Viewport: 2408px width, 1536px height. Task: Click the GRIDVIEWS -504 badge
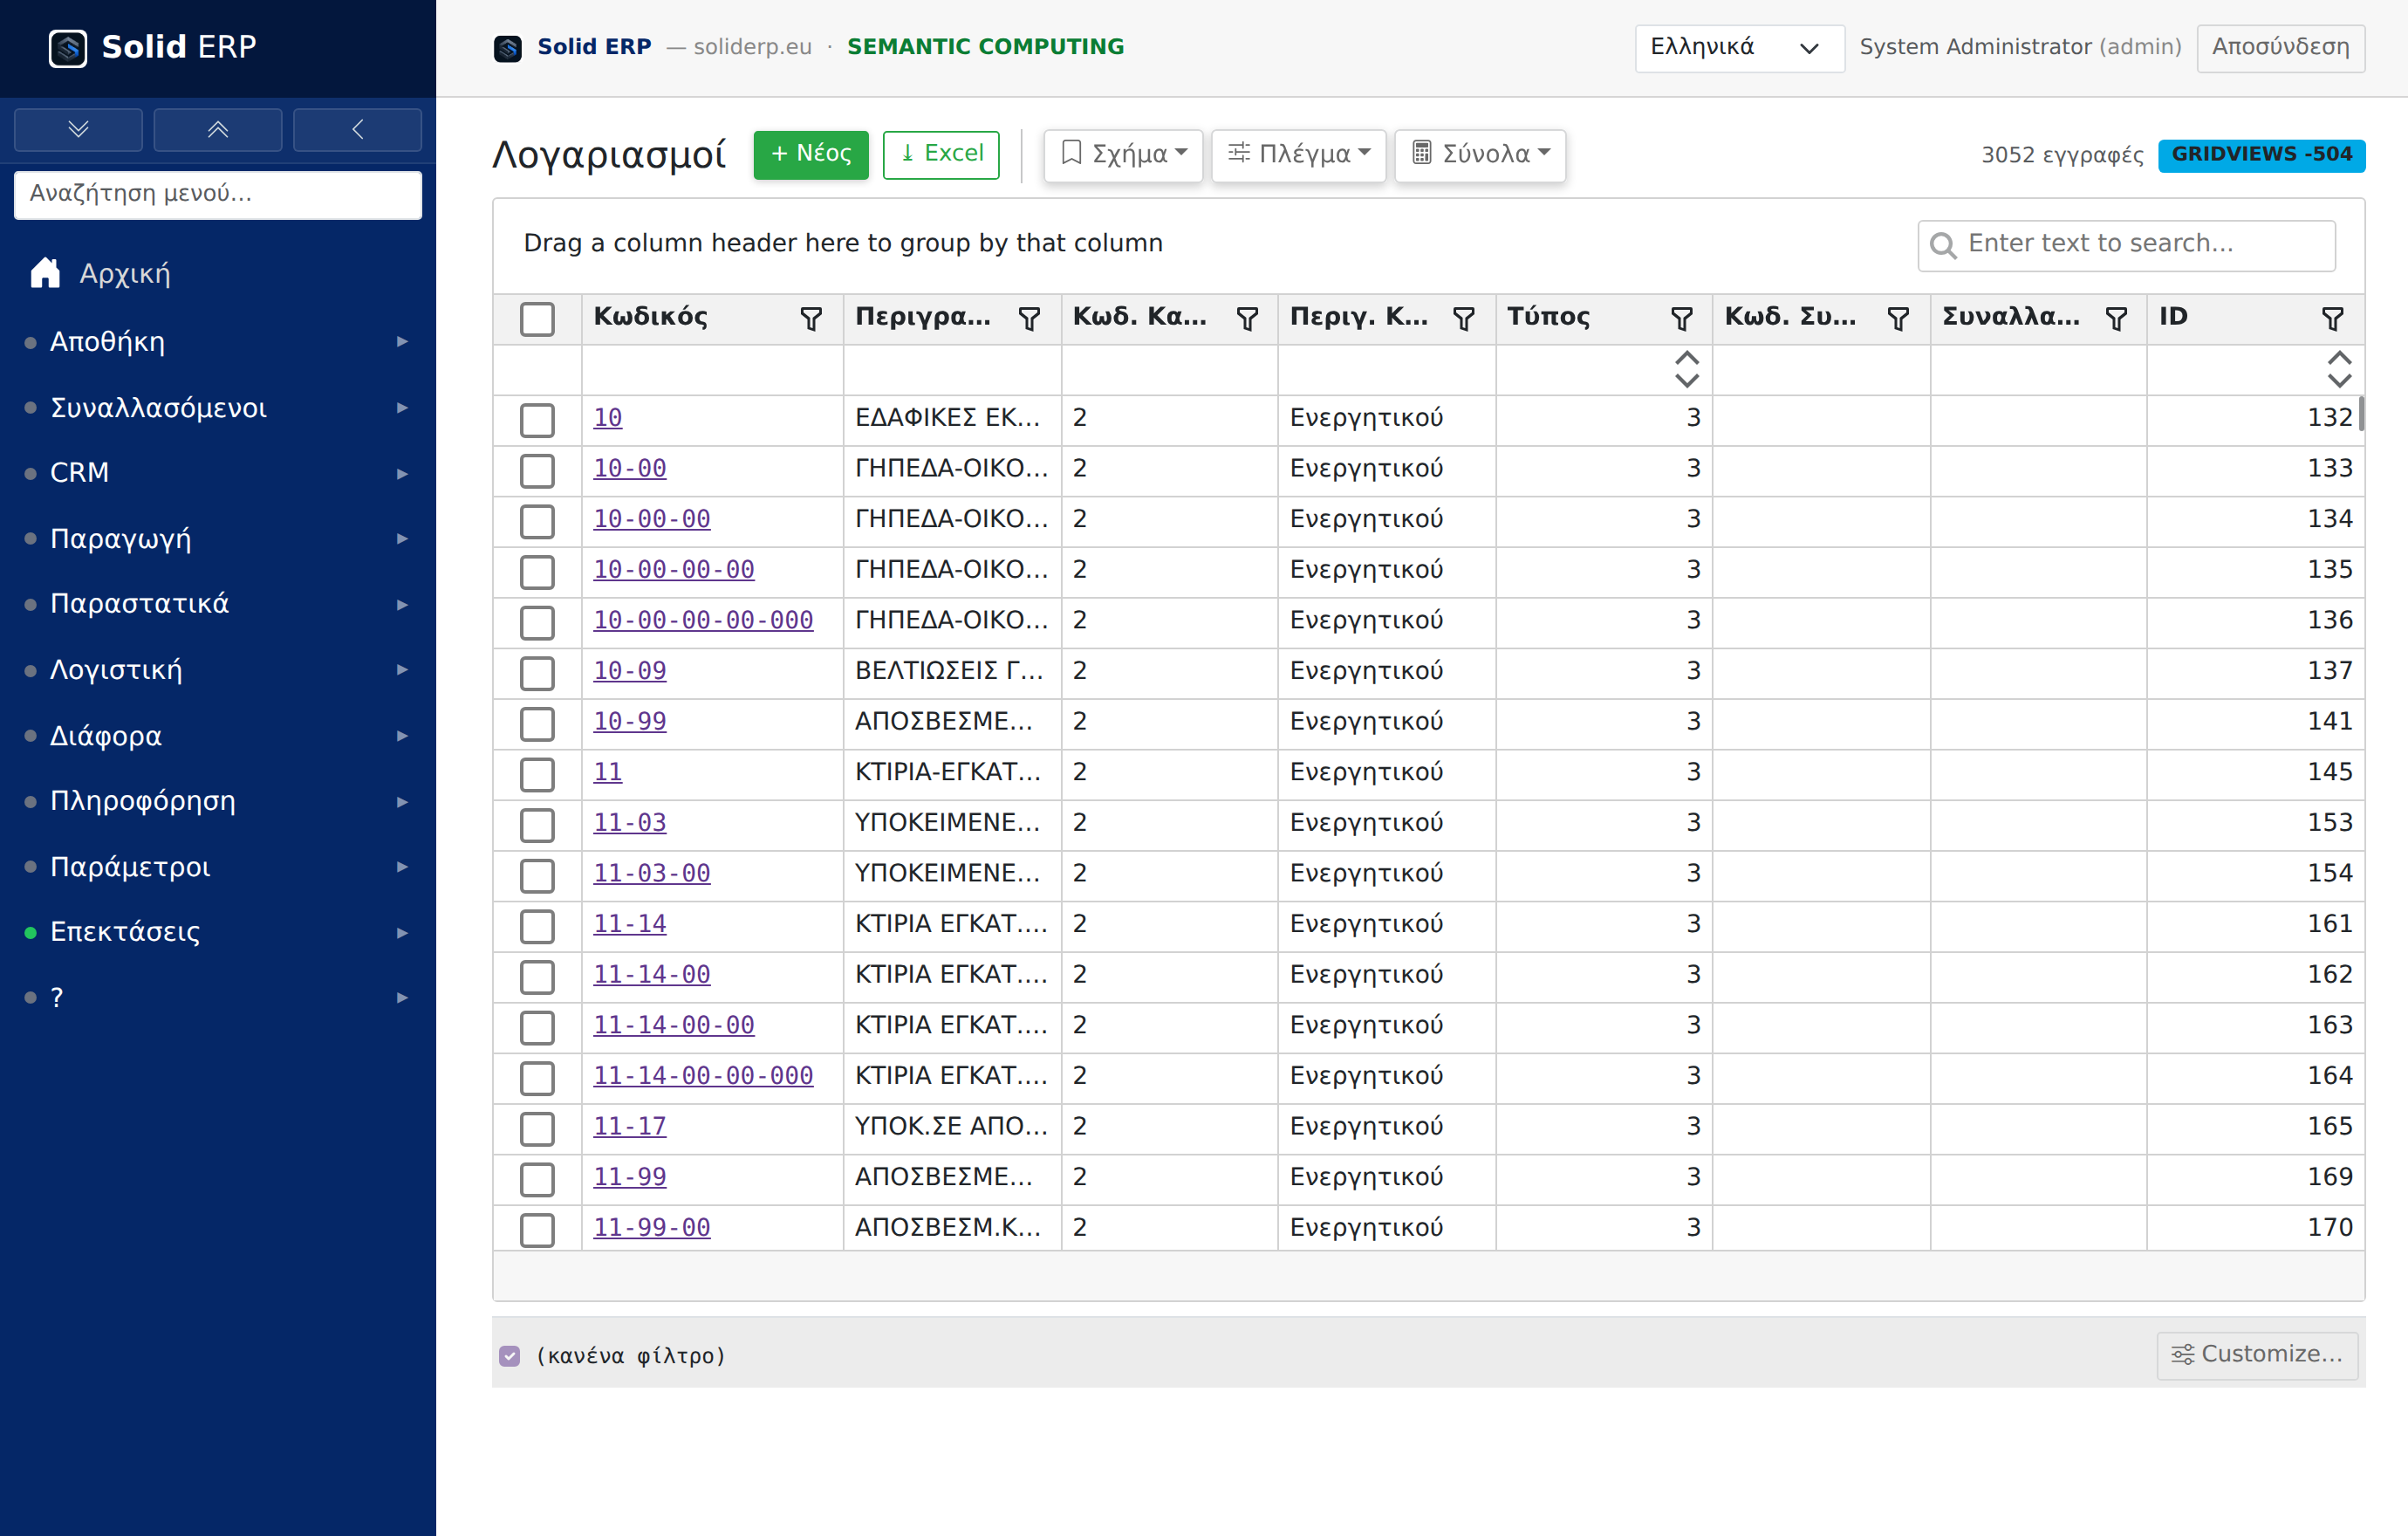pyautogui.click(x=2261, y=155)
